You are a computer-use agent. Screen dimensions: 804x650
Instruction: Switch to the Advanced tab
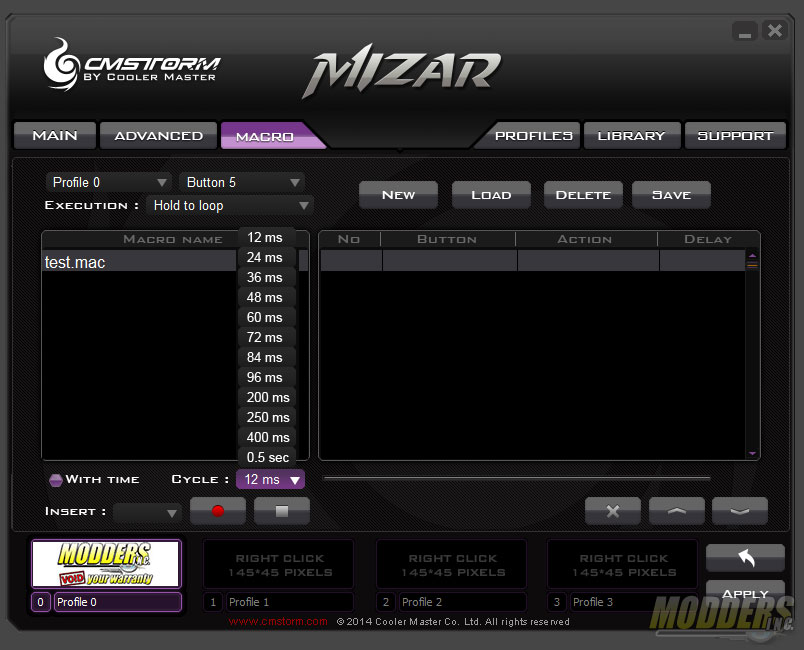pos(158,135)
